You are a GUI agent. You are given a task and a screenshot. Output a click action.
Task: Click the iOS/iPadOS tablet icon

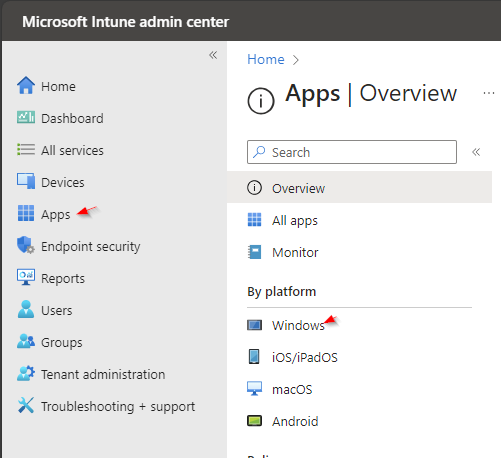[254, 357]
